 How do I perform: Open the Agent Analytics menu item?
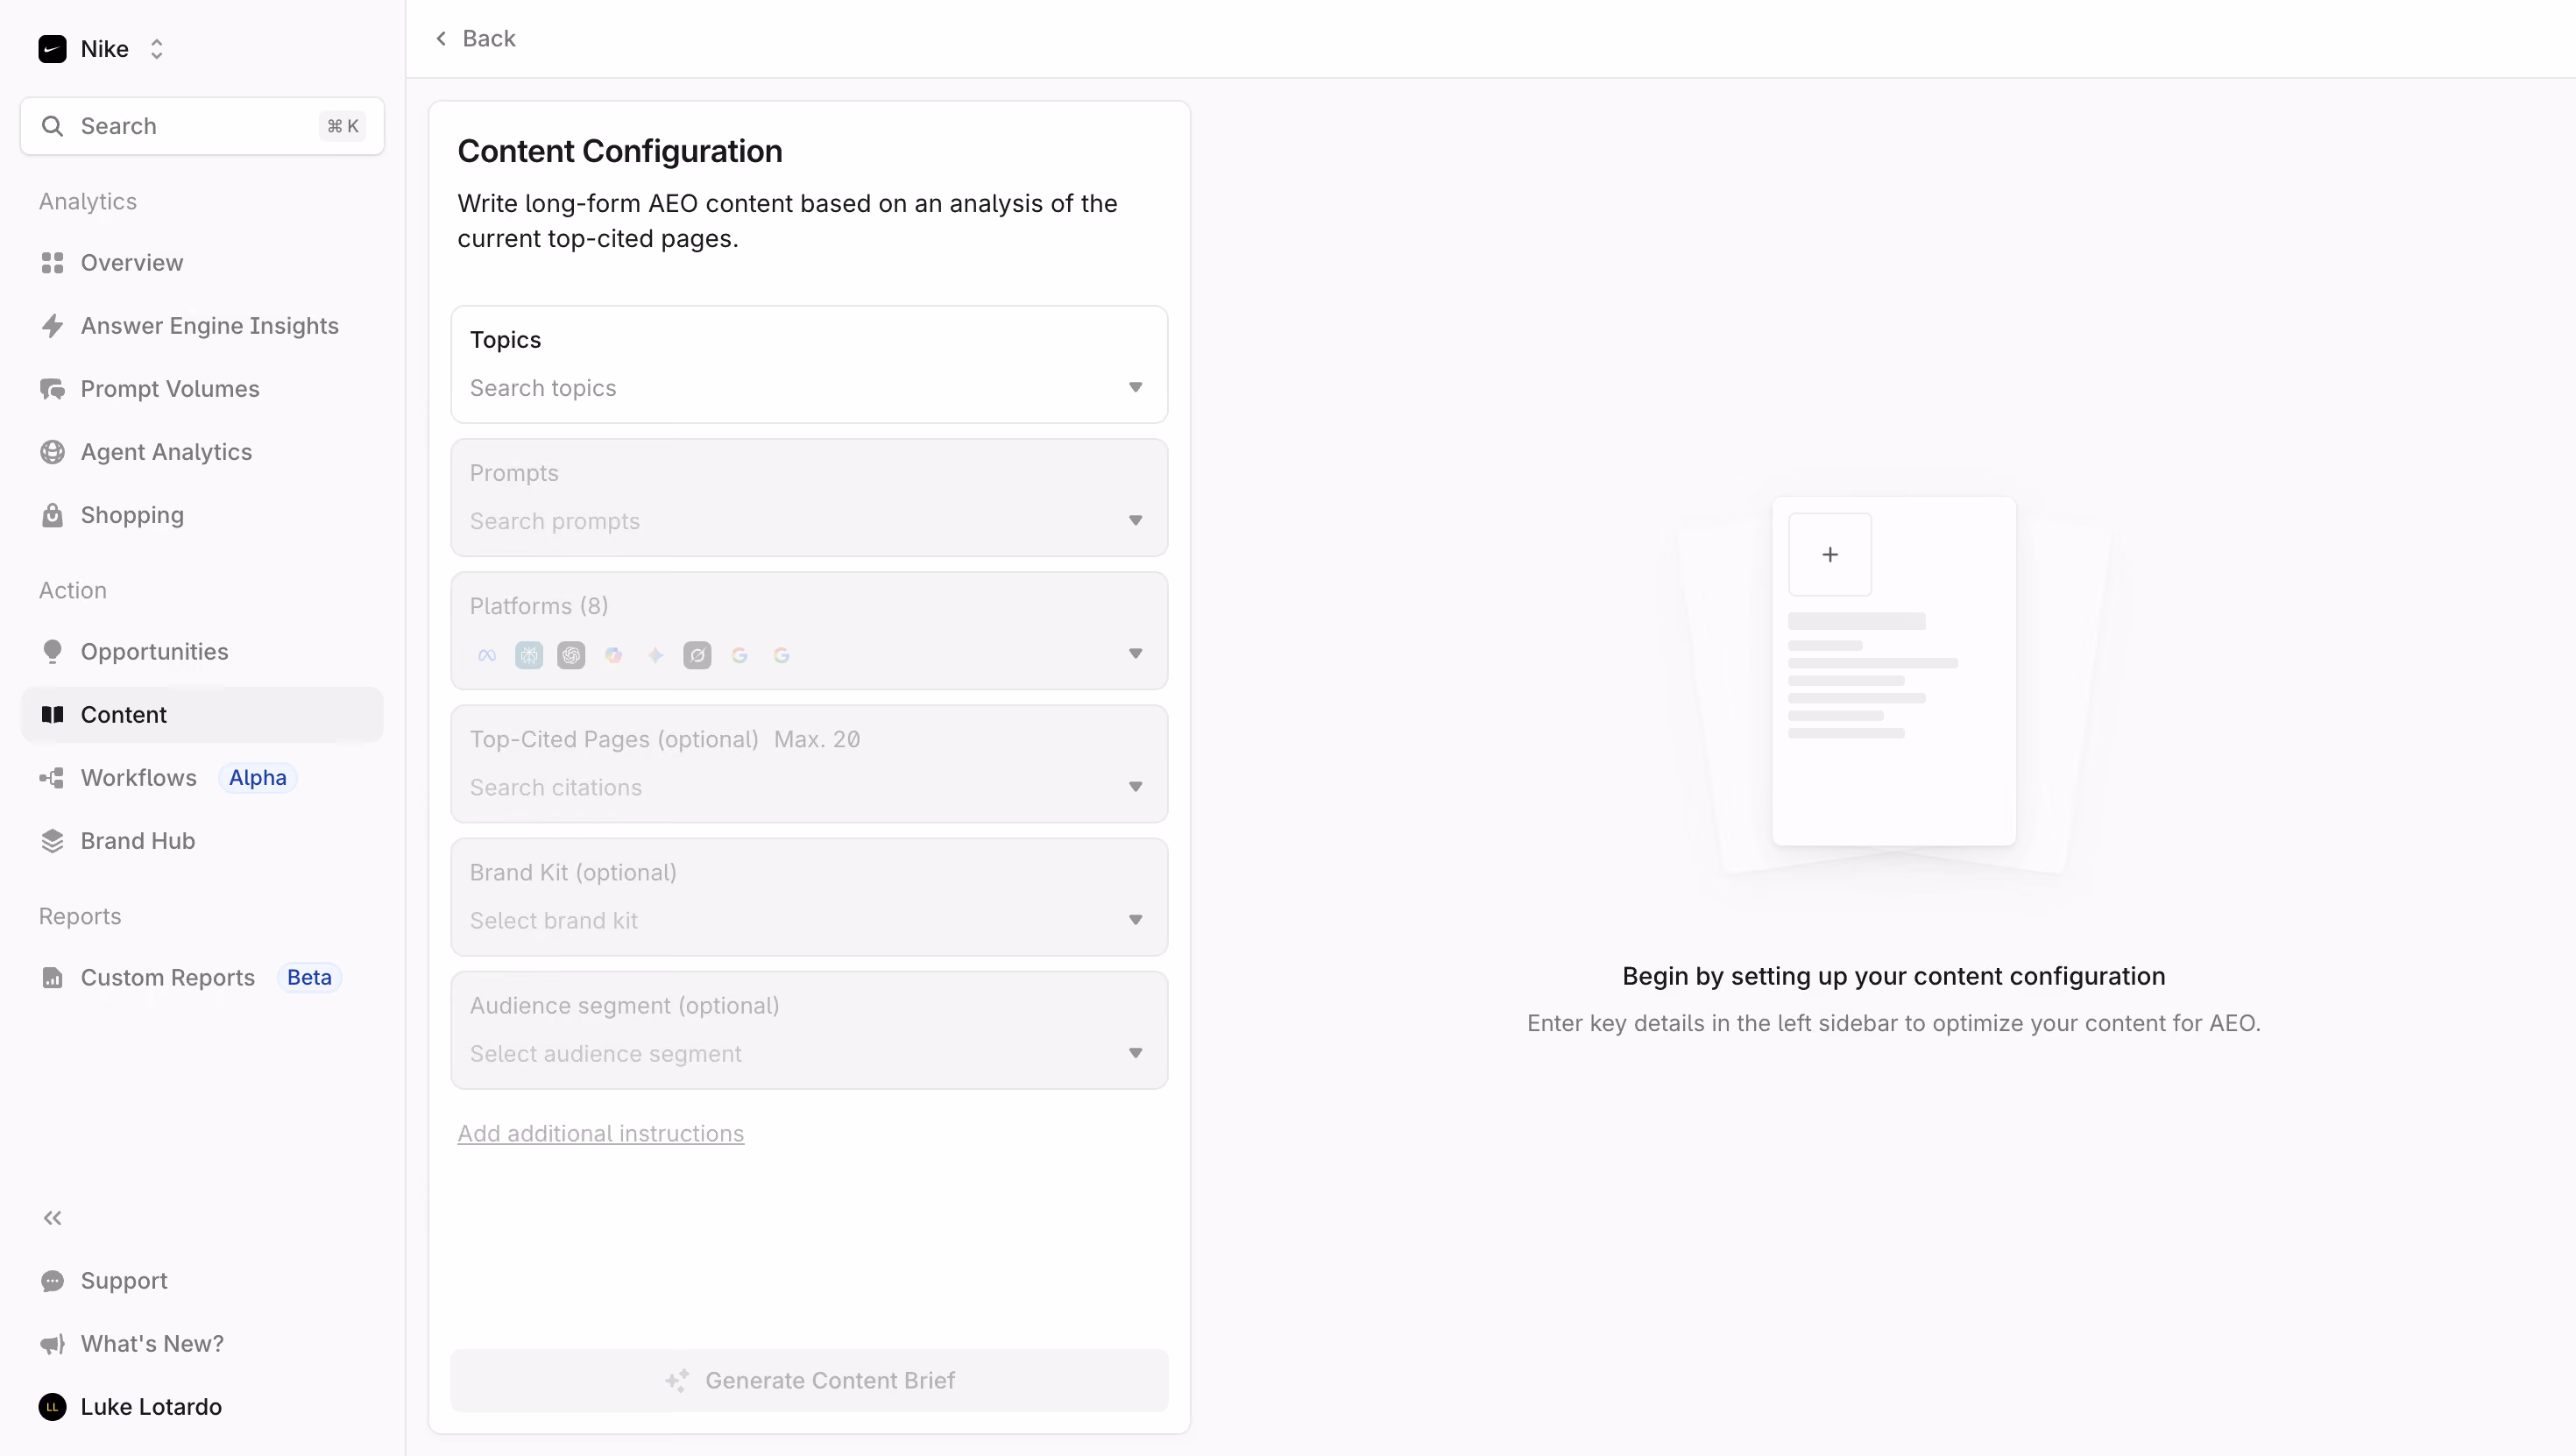[202, 452]
